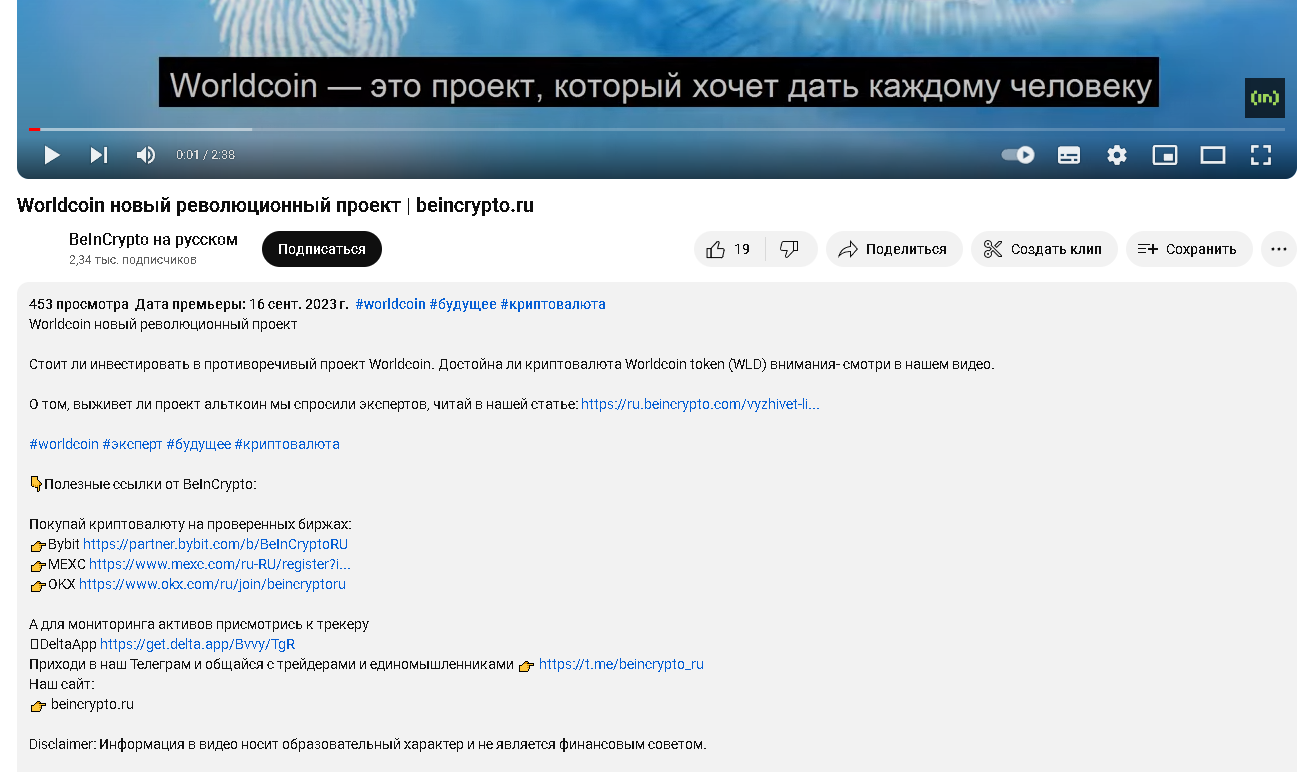Open the #будущее hashtag in views line
The height and width of the screenshot is (772, 1302).
463,304
